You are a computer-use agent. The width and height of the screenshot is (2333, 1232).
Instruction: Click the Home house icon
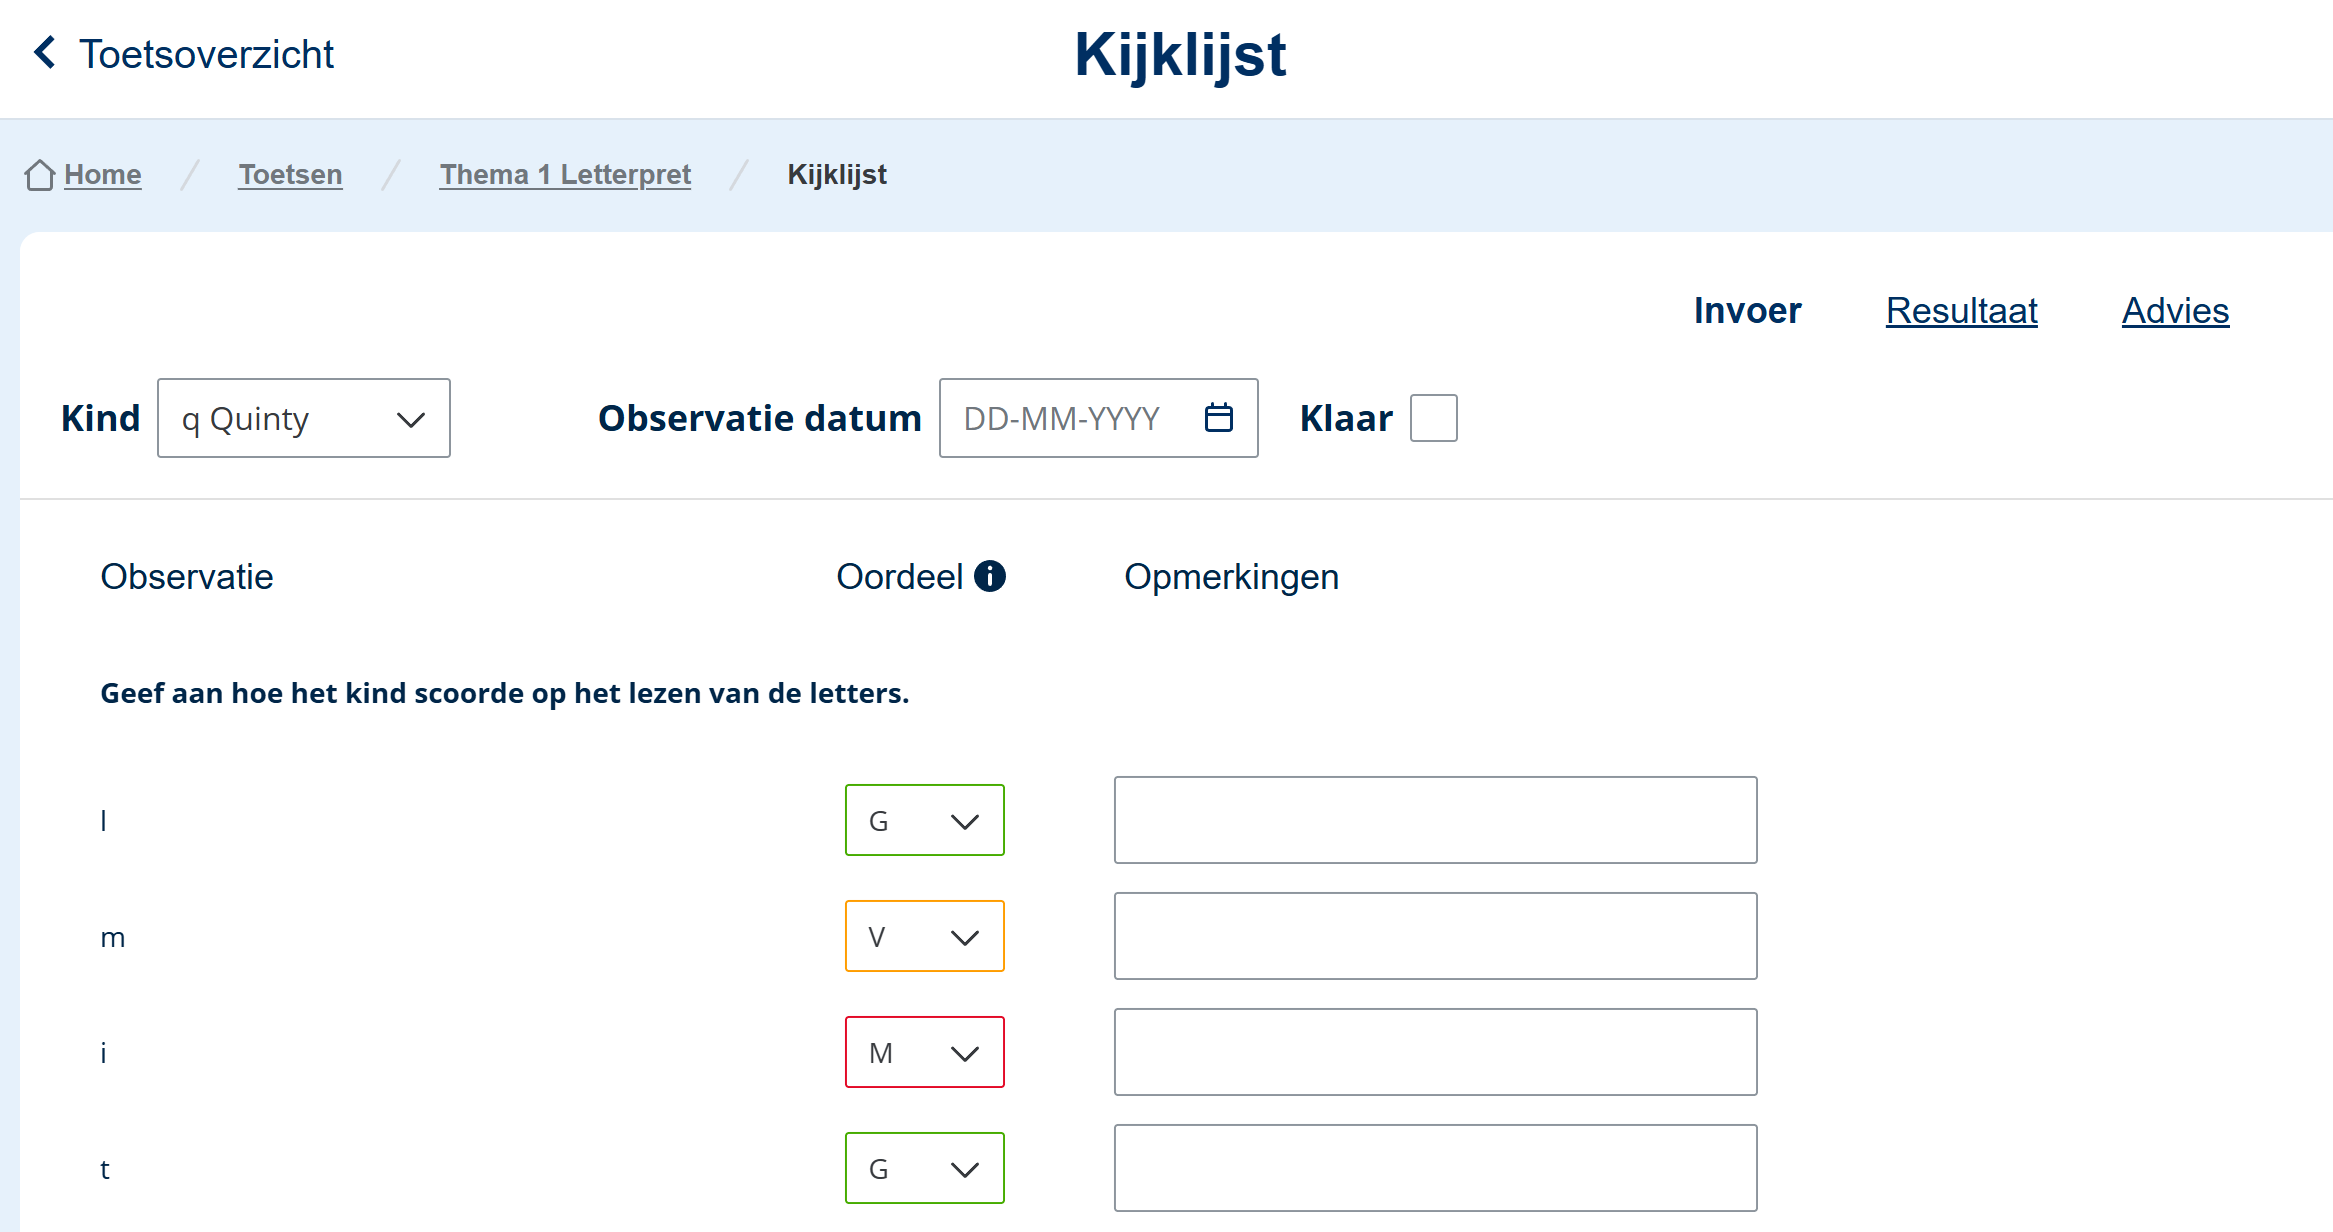[x=39, y=175]
